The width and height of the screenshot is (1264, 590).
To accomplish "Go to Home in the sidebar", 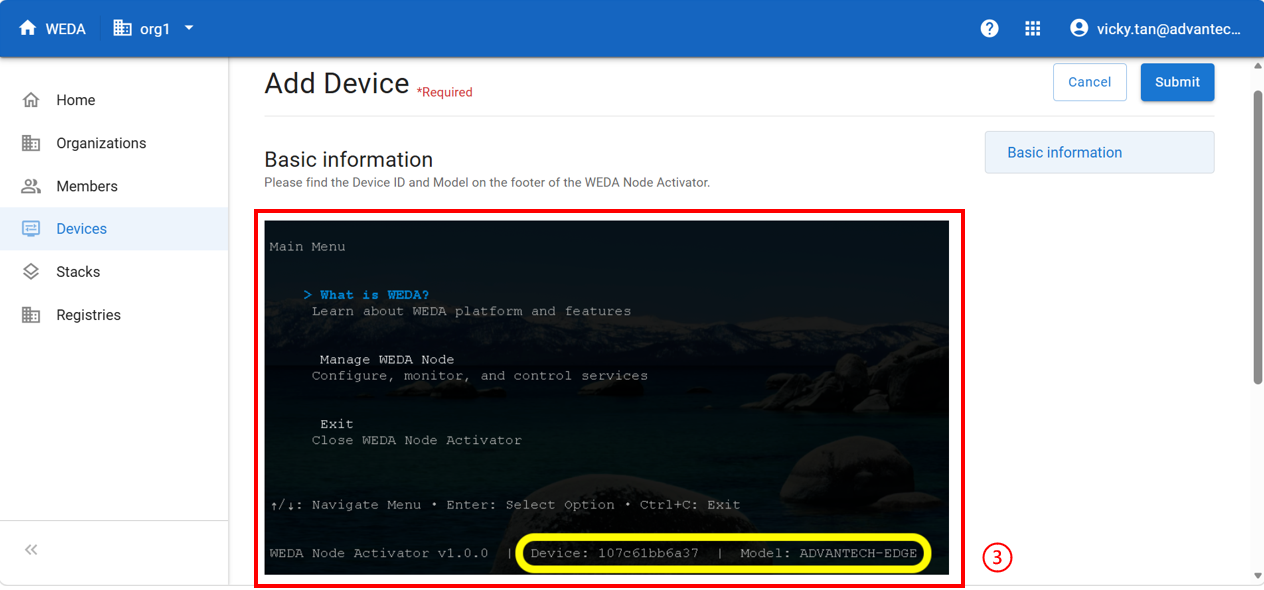I will tap(114, 100).
